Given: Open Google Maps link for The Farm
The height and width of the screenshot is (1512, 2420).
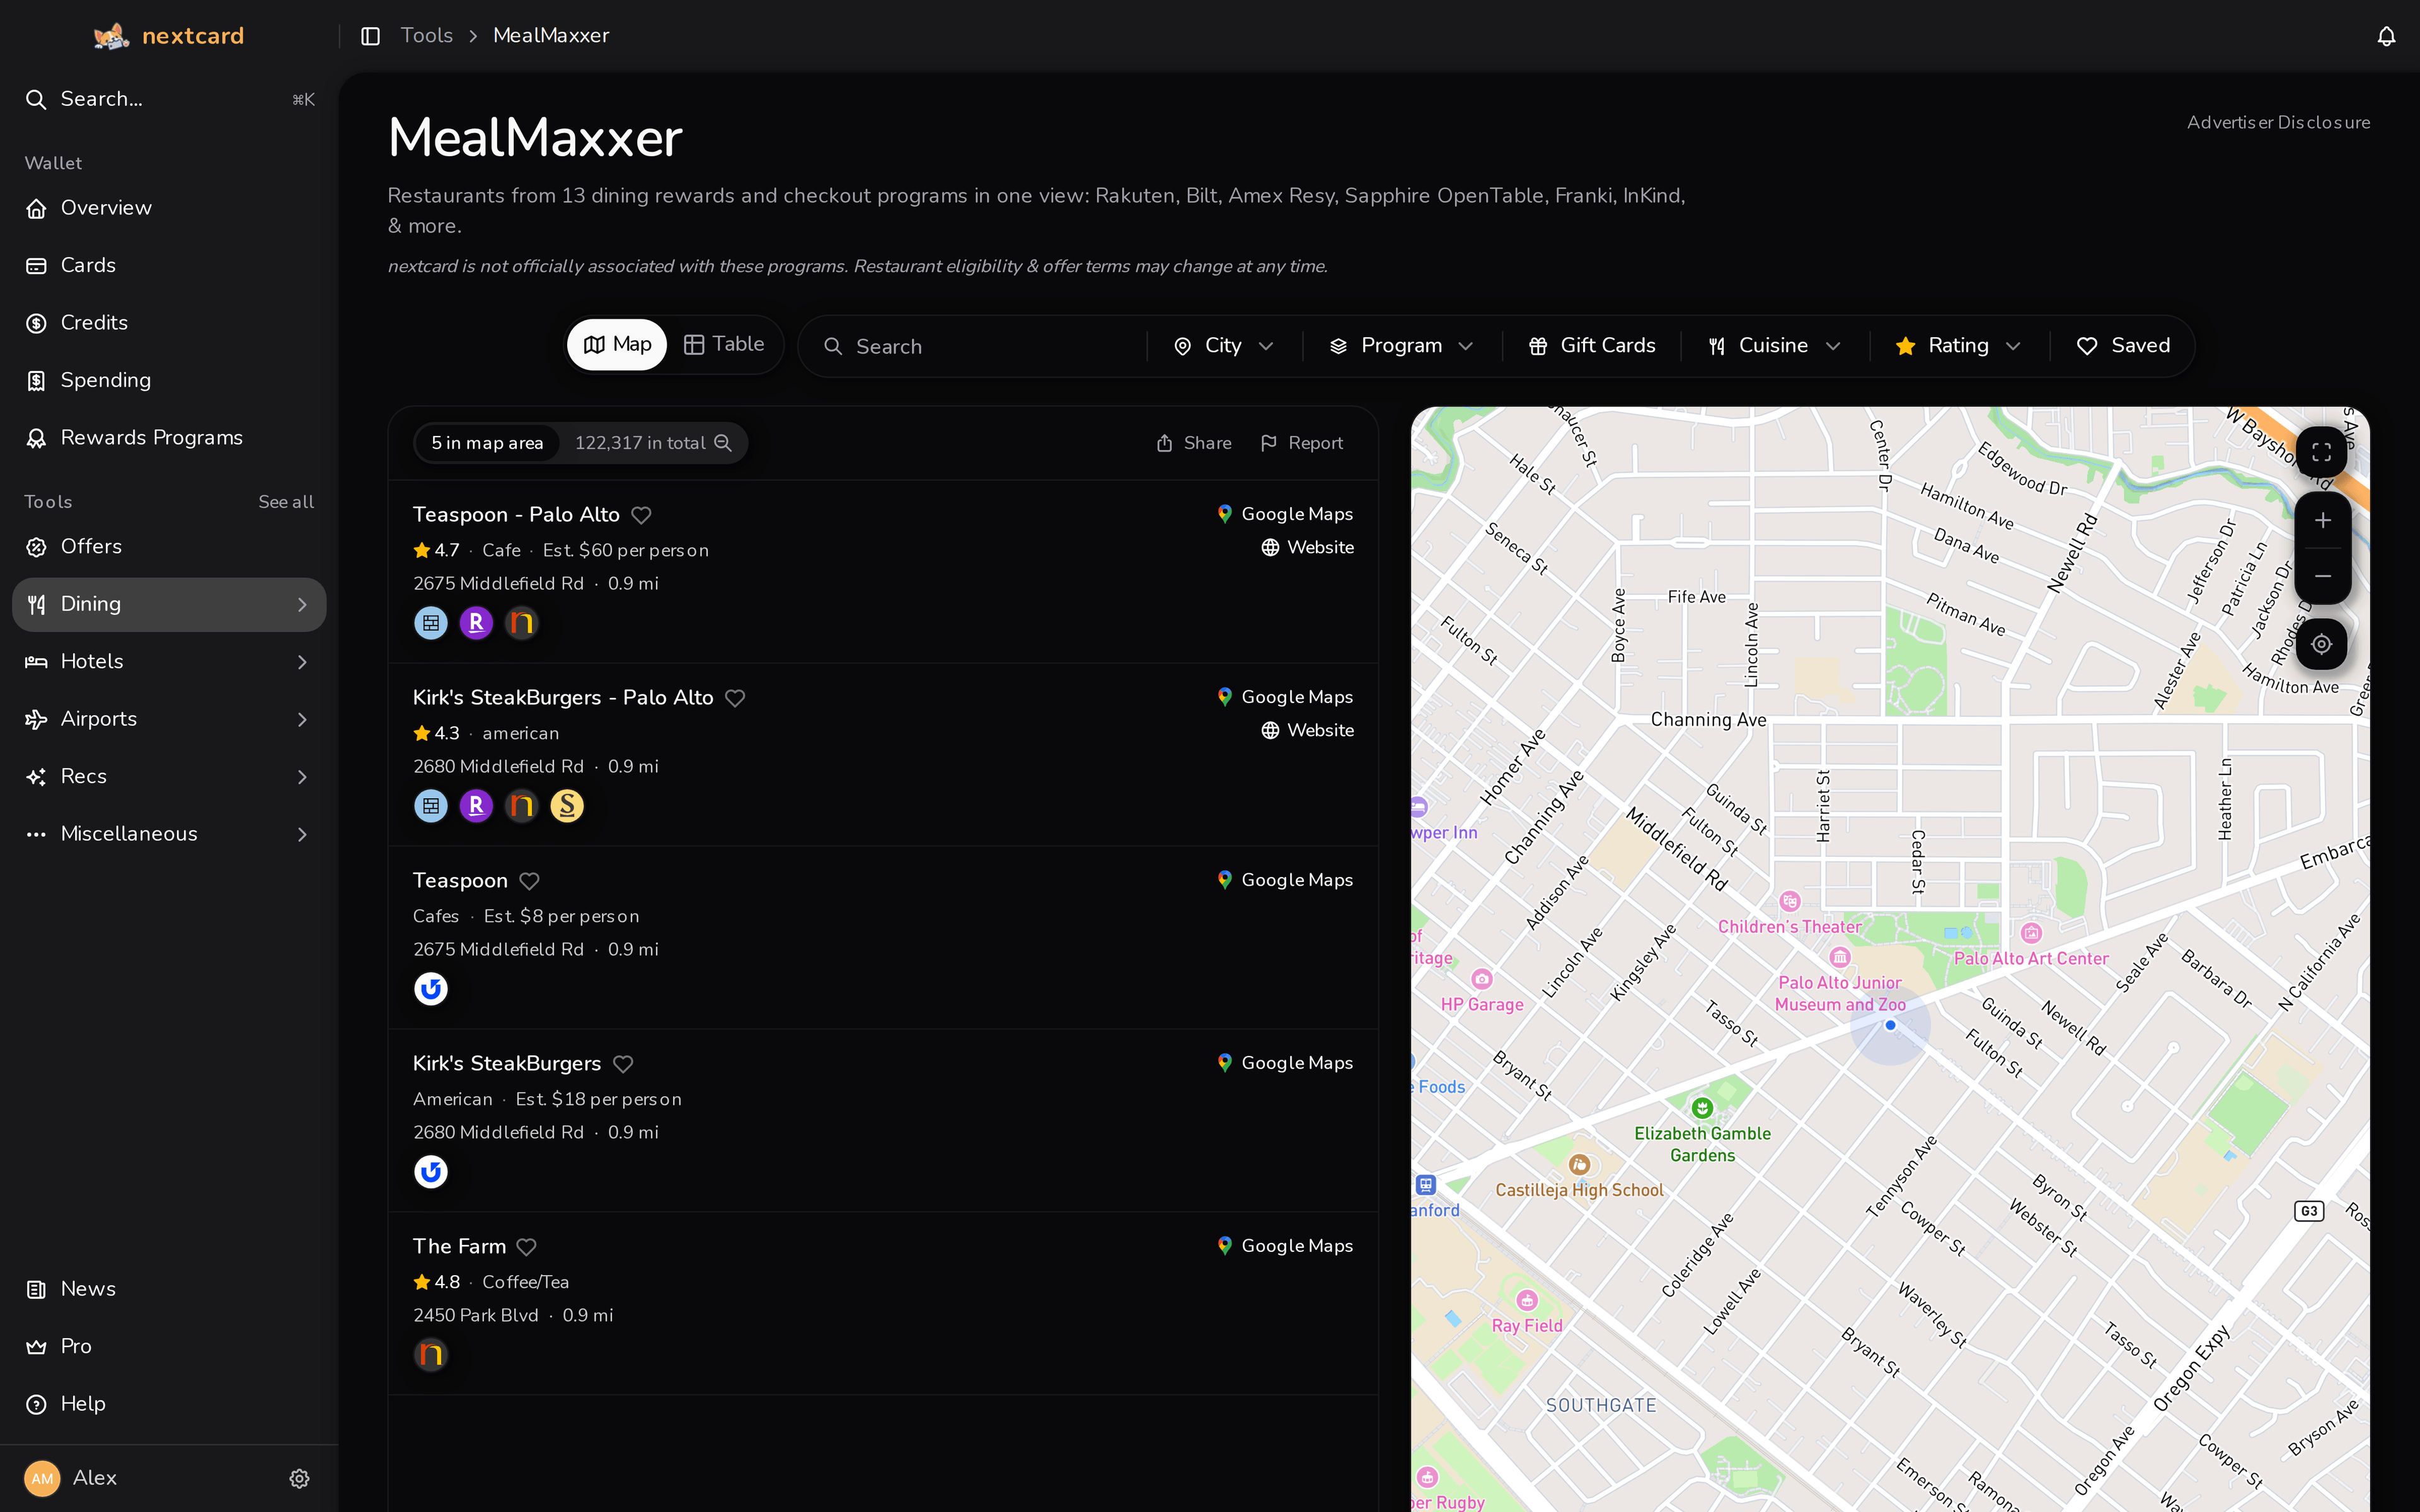Looking at the screenshot, I should (x=1285, y=1246).
